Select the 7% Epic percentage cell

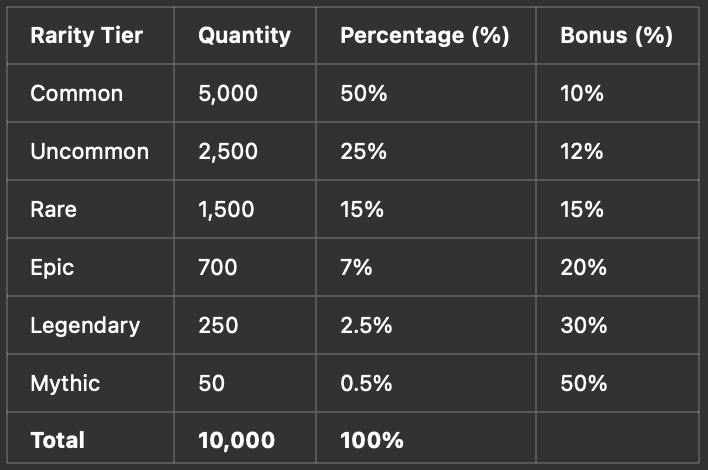[356, 267]
